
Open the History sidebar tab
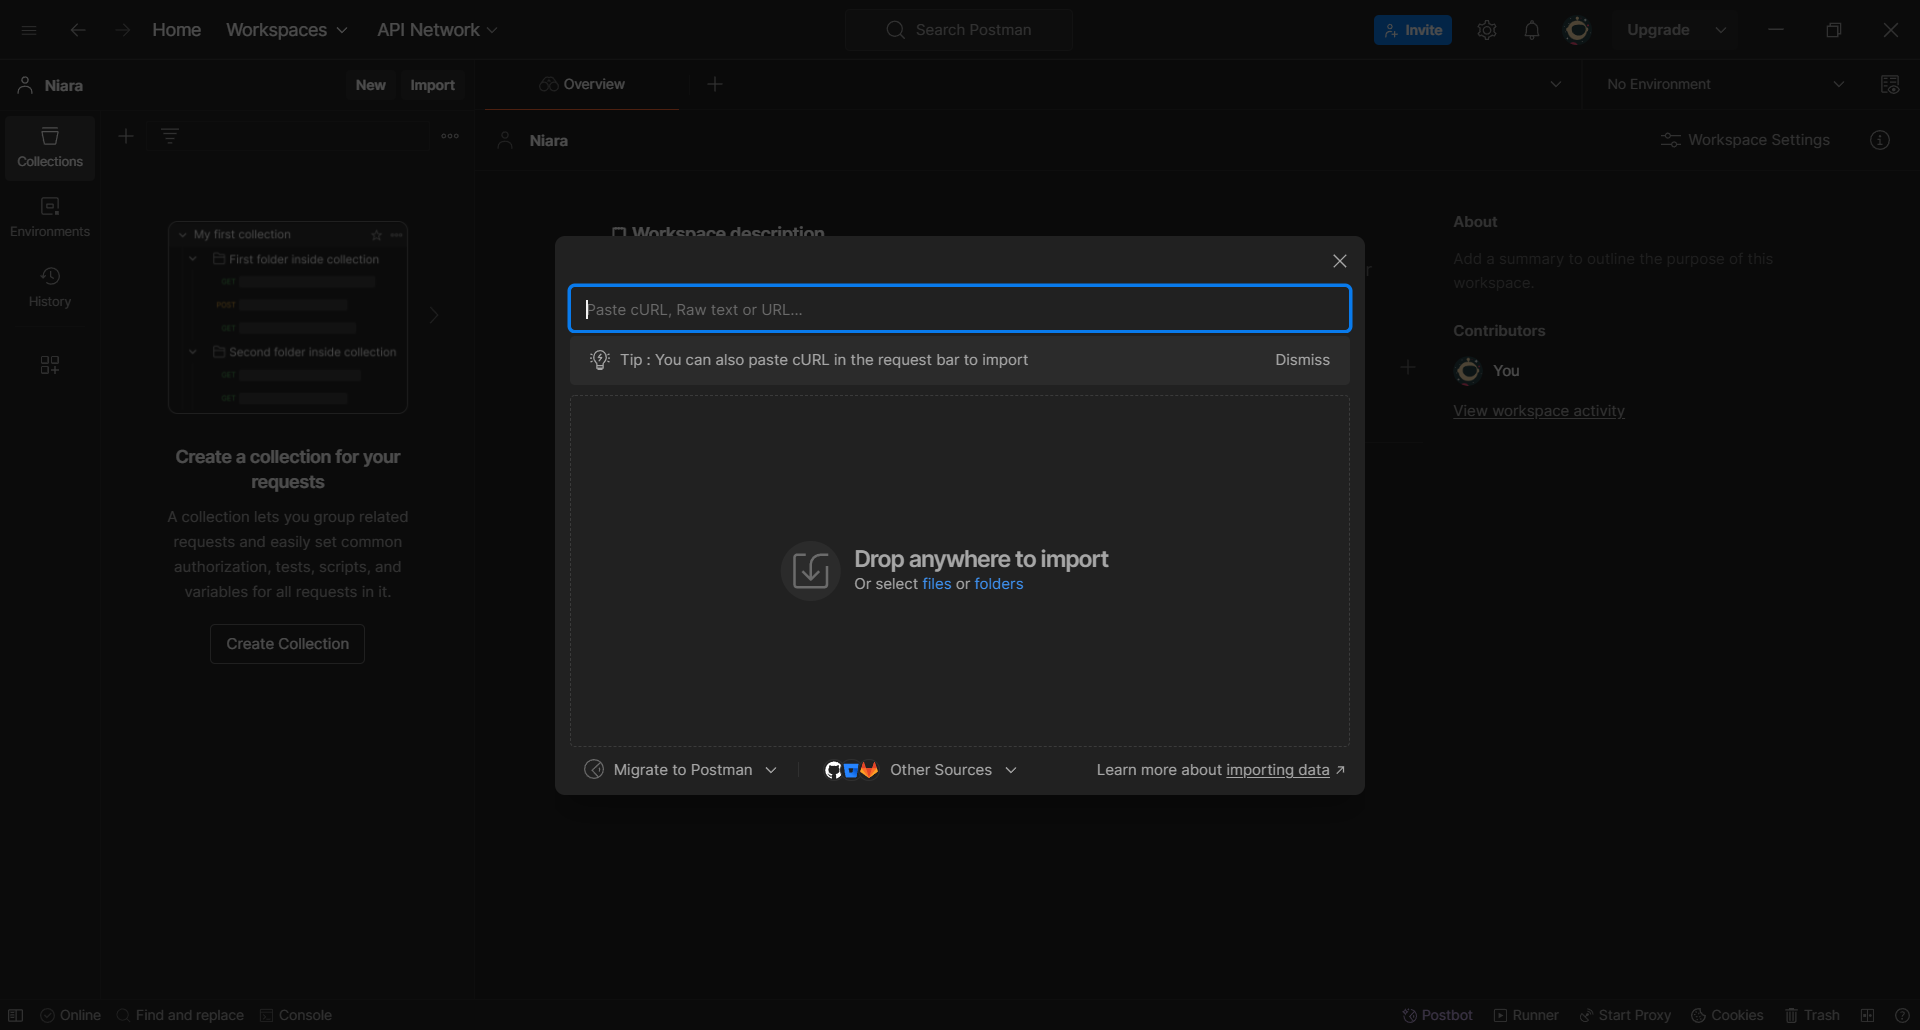pos(50,288)
